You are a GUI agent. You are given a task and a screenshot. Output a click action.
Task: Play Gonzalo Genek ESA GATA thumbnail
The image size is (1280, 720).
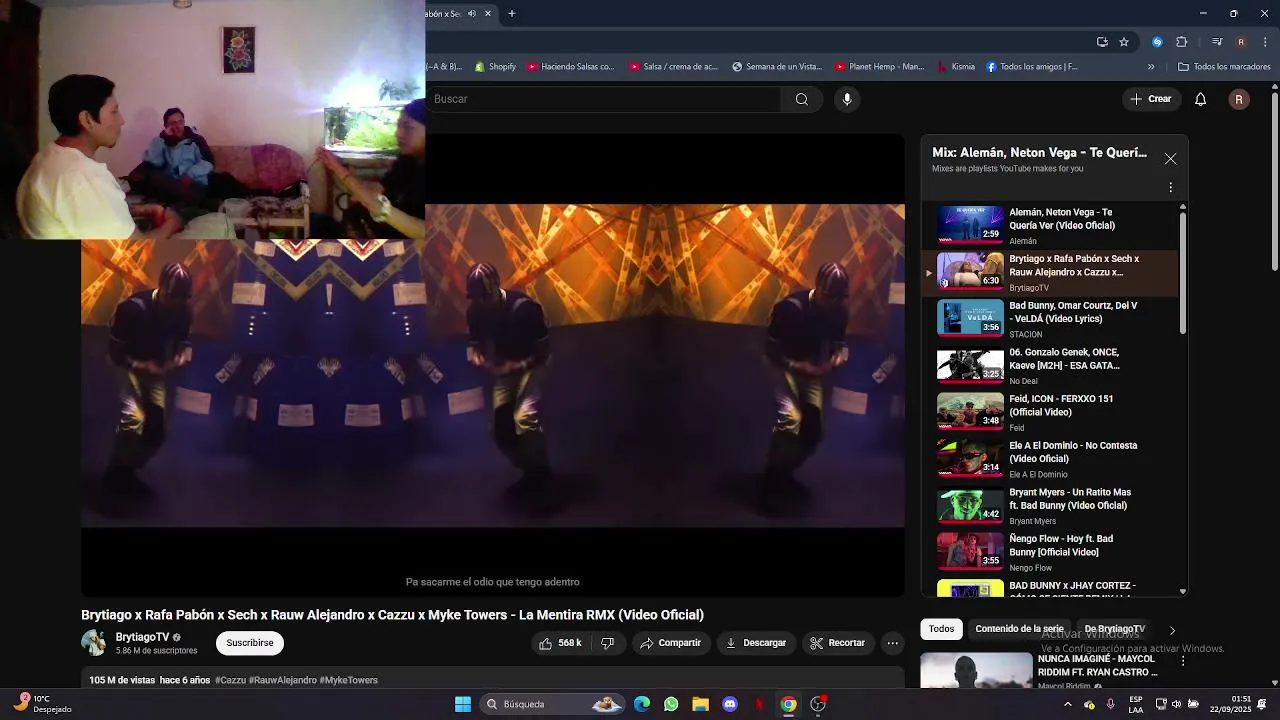(970, 365)
